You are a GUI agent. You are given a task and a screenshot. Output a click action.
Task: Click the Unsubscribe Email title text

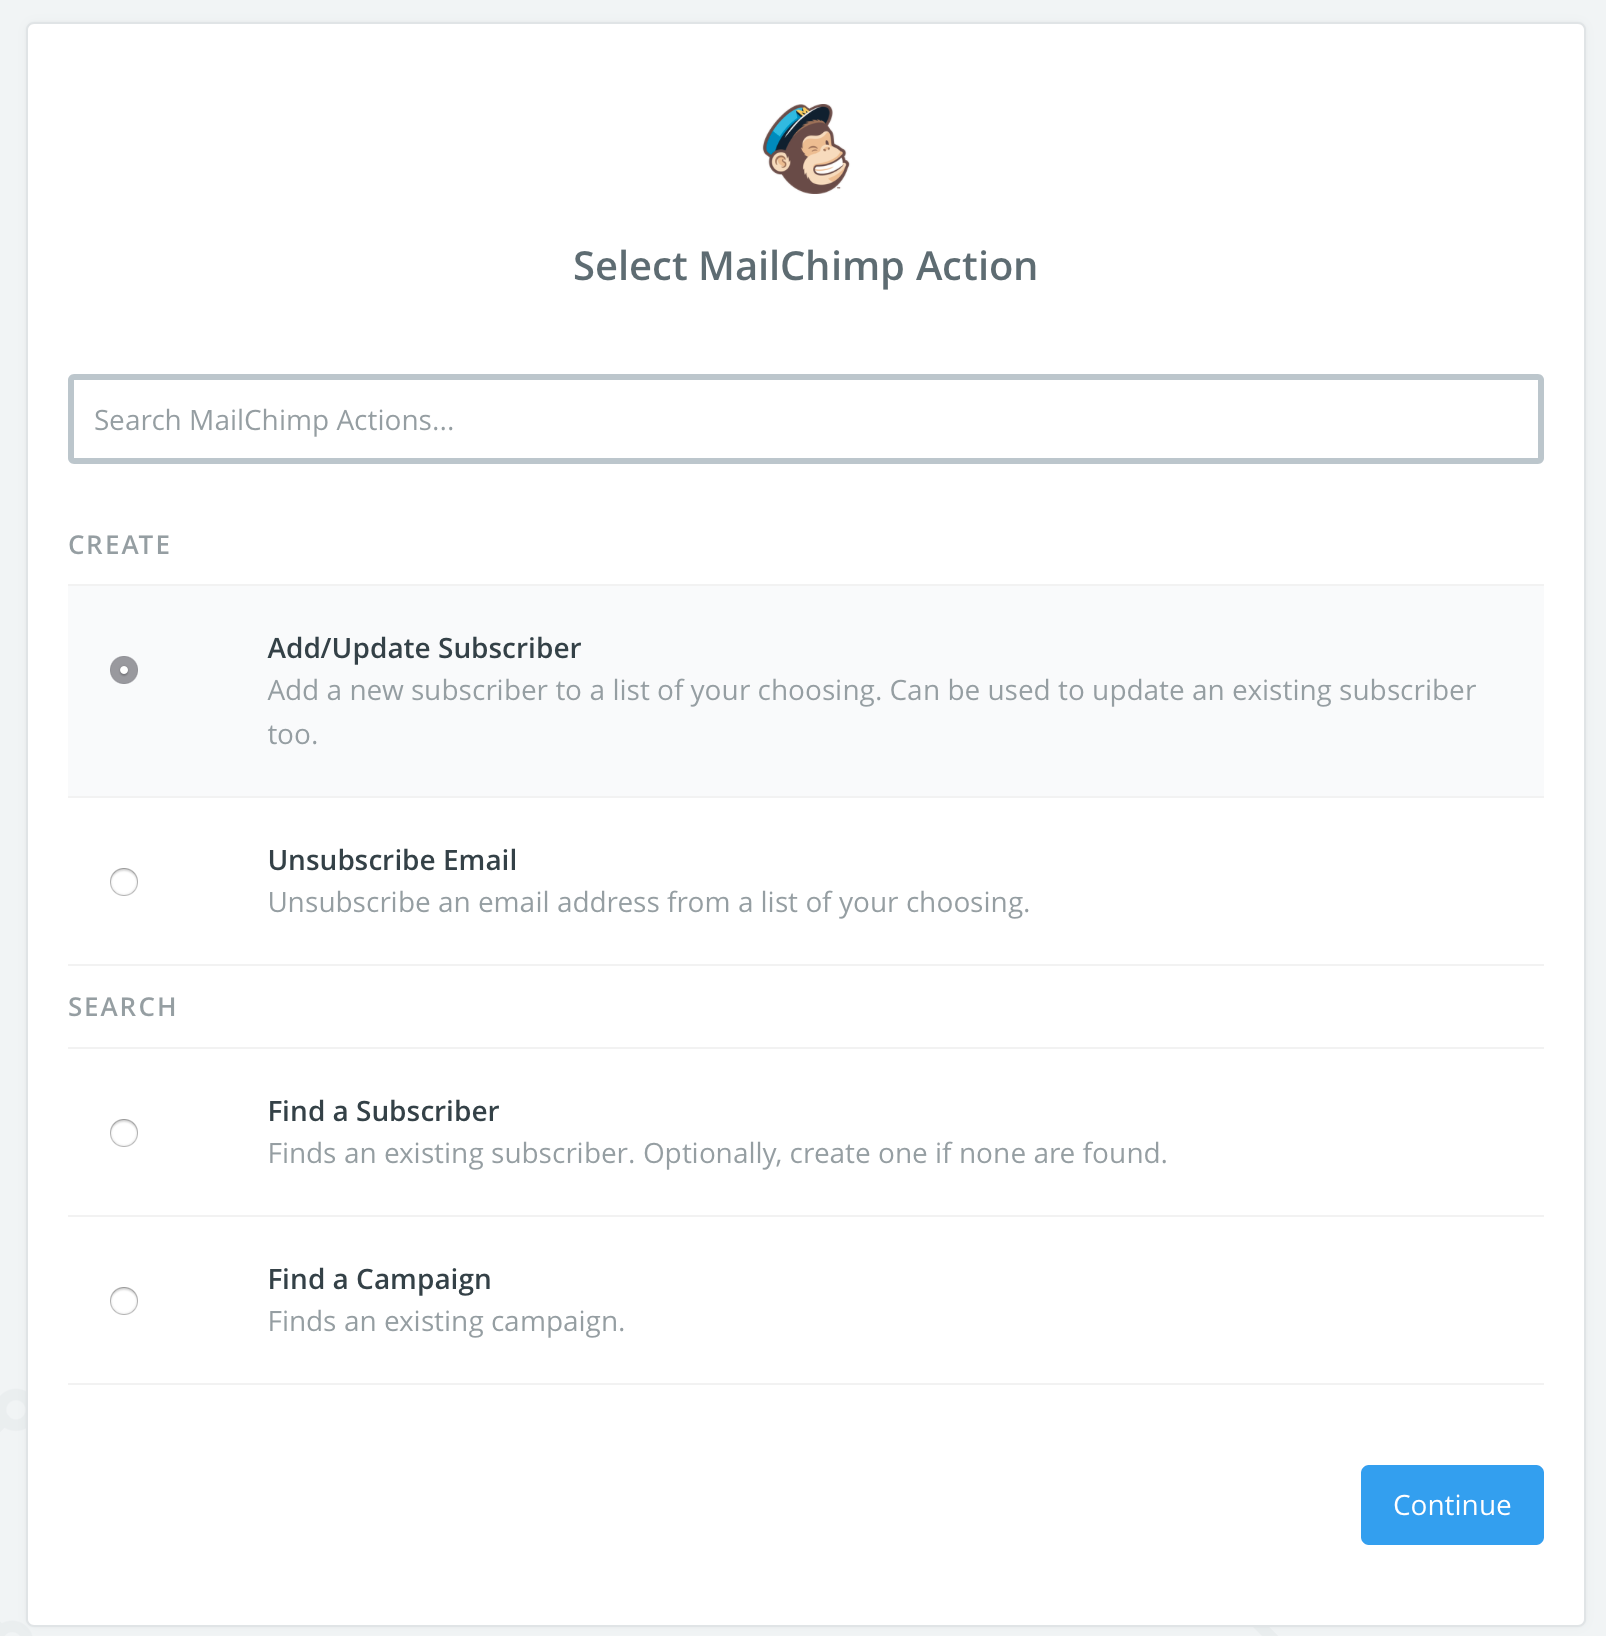(x=392, y=860)
